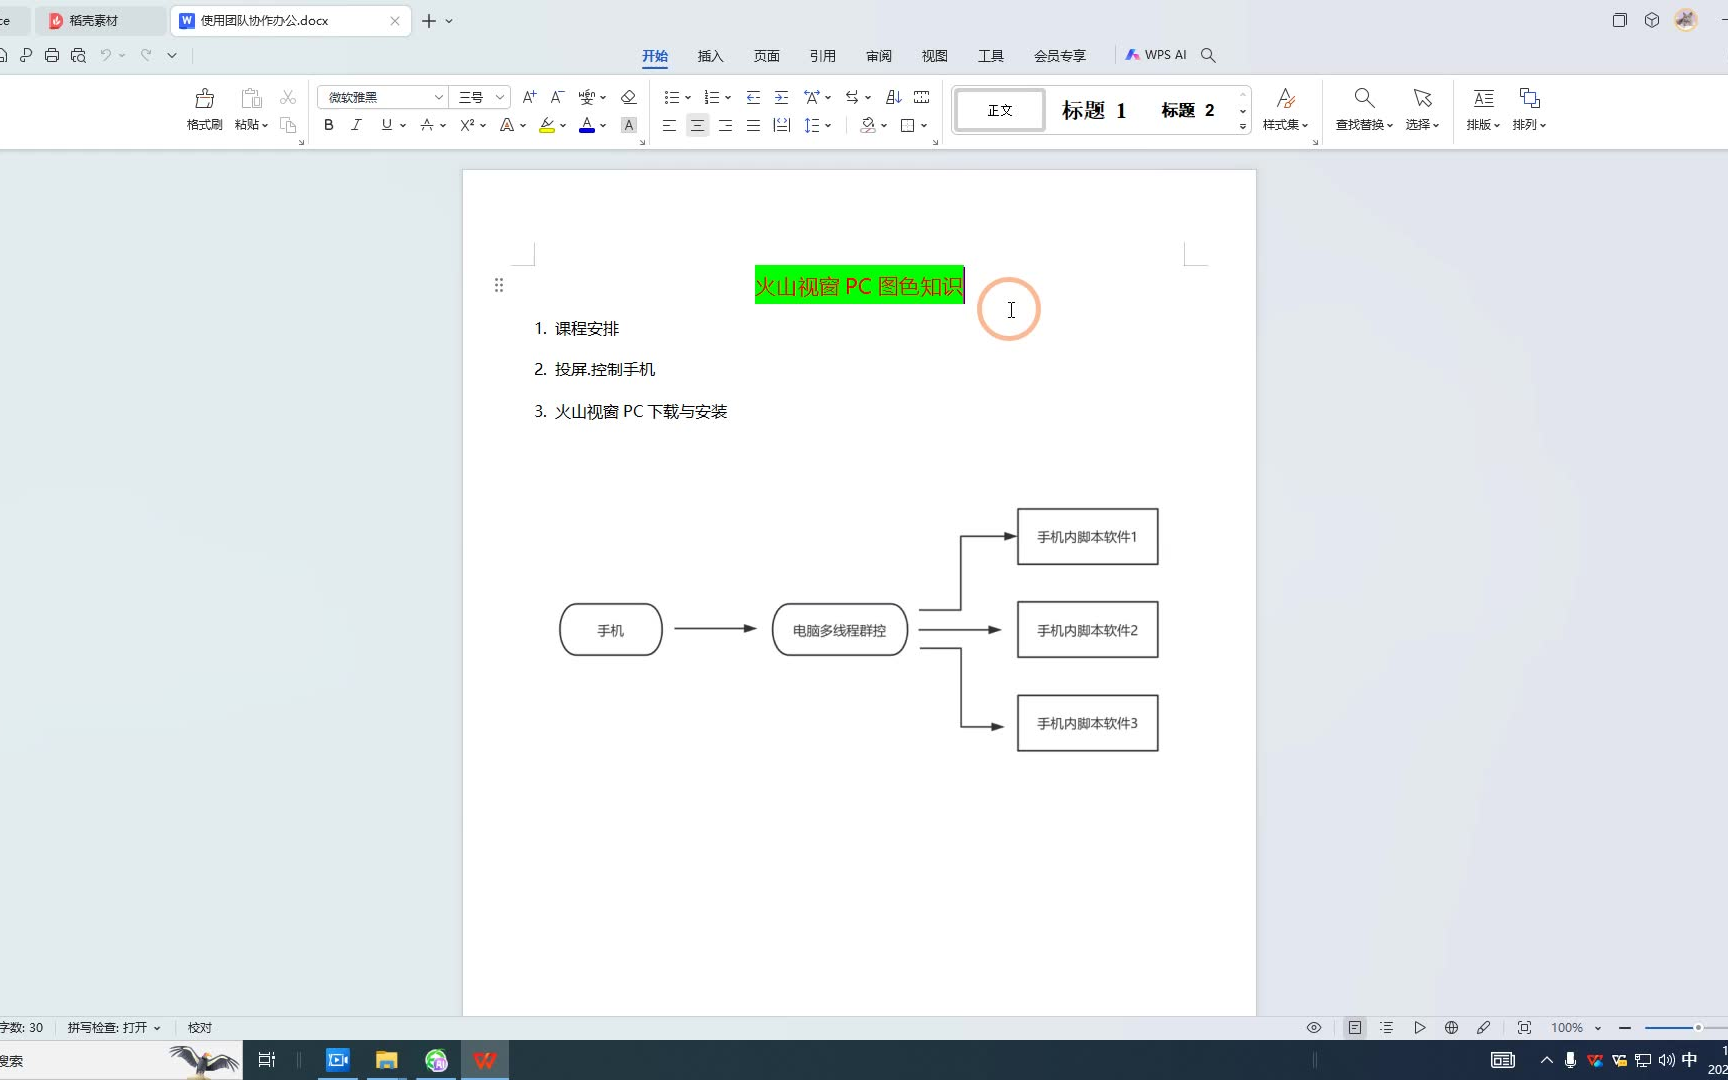This screenshot has height=1080, width=1728.
Task: Increase font size with A+ icon
Action: [530, 97]
